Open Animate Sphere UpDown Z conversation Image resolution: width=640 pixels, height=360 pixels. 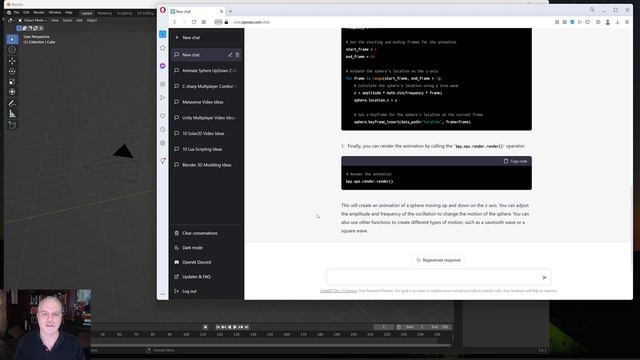tap(207, 71)
